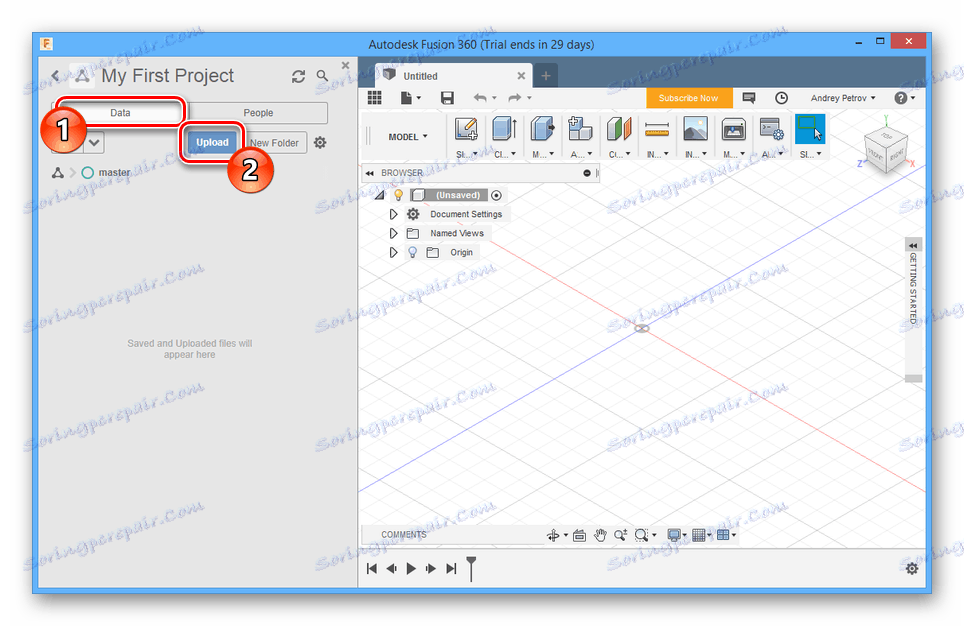Collapse the Getting Started side panel
964x626 pixels.
pos(913,245)
